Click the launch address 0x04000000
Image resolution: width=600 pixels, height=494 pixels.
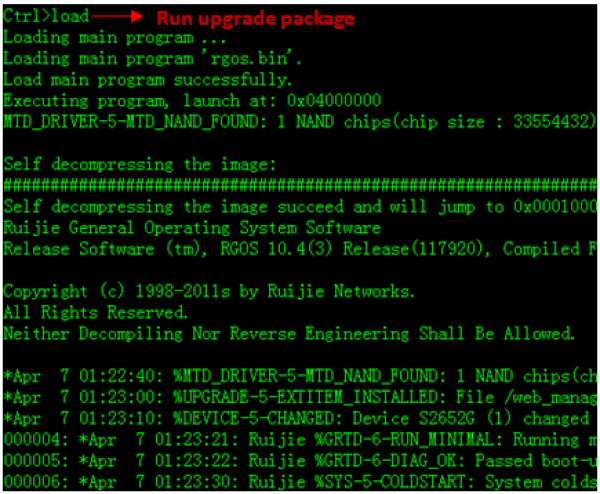334,101
